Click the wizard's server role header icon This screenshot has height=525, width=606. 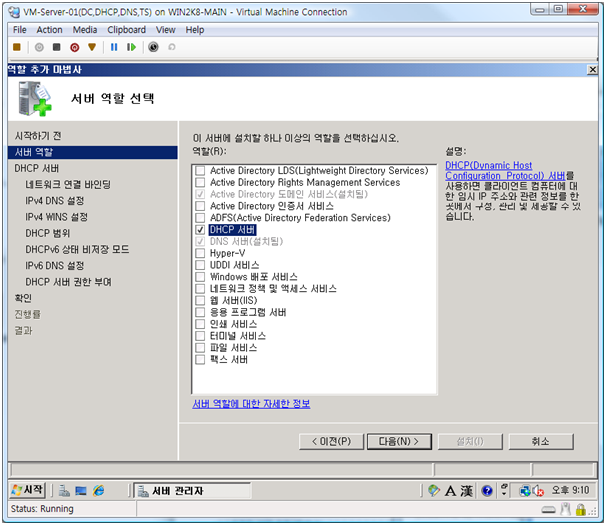point(35,99)
